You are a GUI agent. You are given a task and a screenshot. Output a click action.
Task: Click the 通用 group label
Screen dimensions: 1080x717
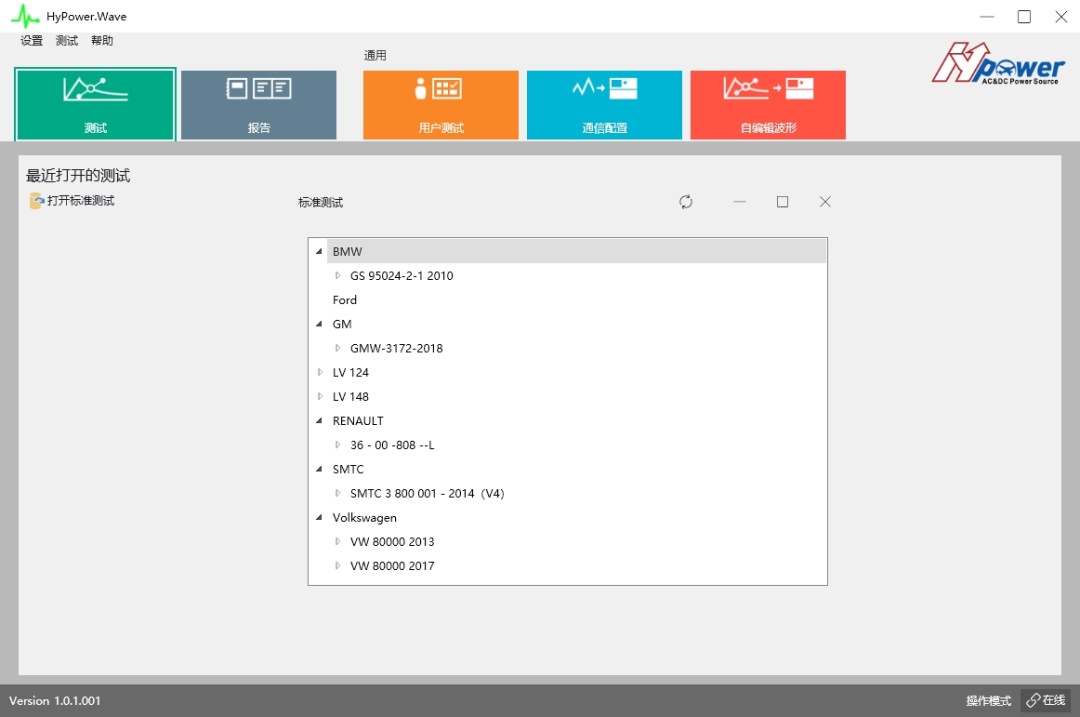tap(375, 55)
